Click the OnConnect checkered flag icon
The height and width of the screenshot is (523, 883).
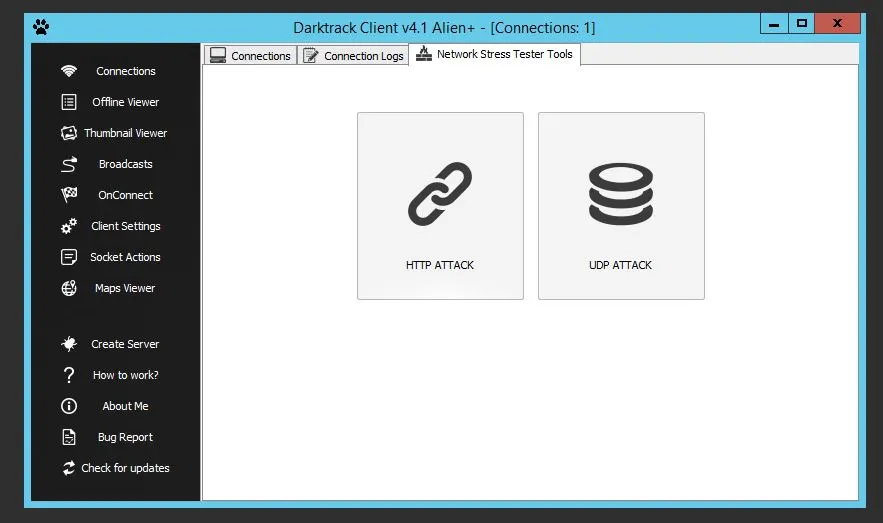coord(69,195)
